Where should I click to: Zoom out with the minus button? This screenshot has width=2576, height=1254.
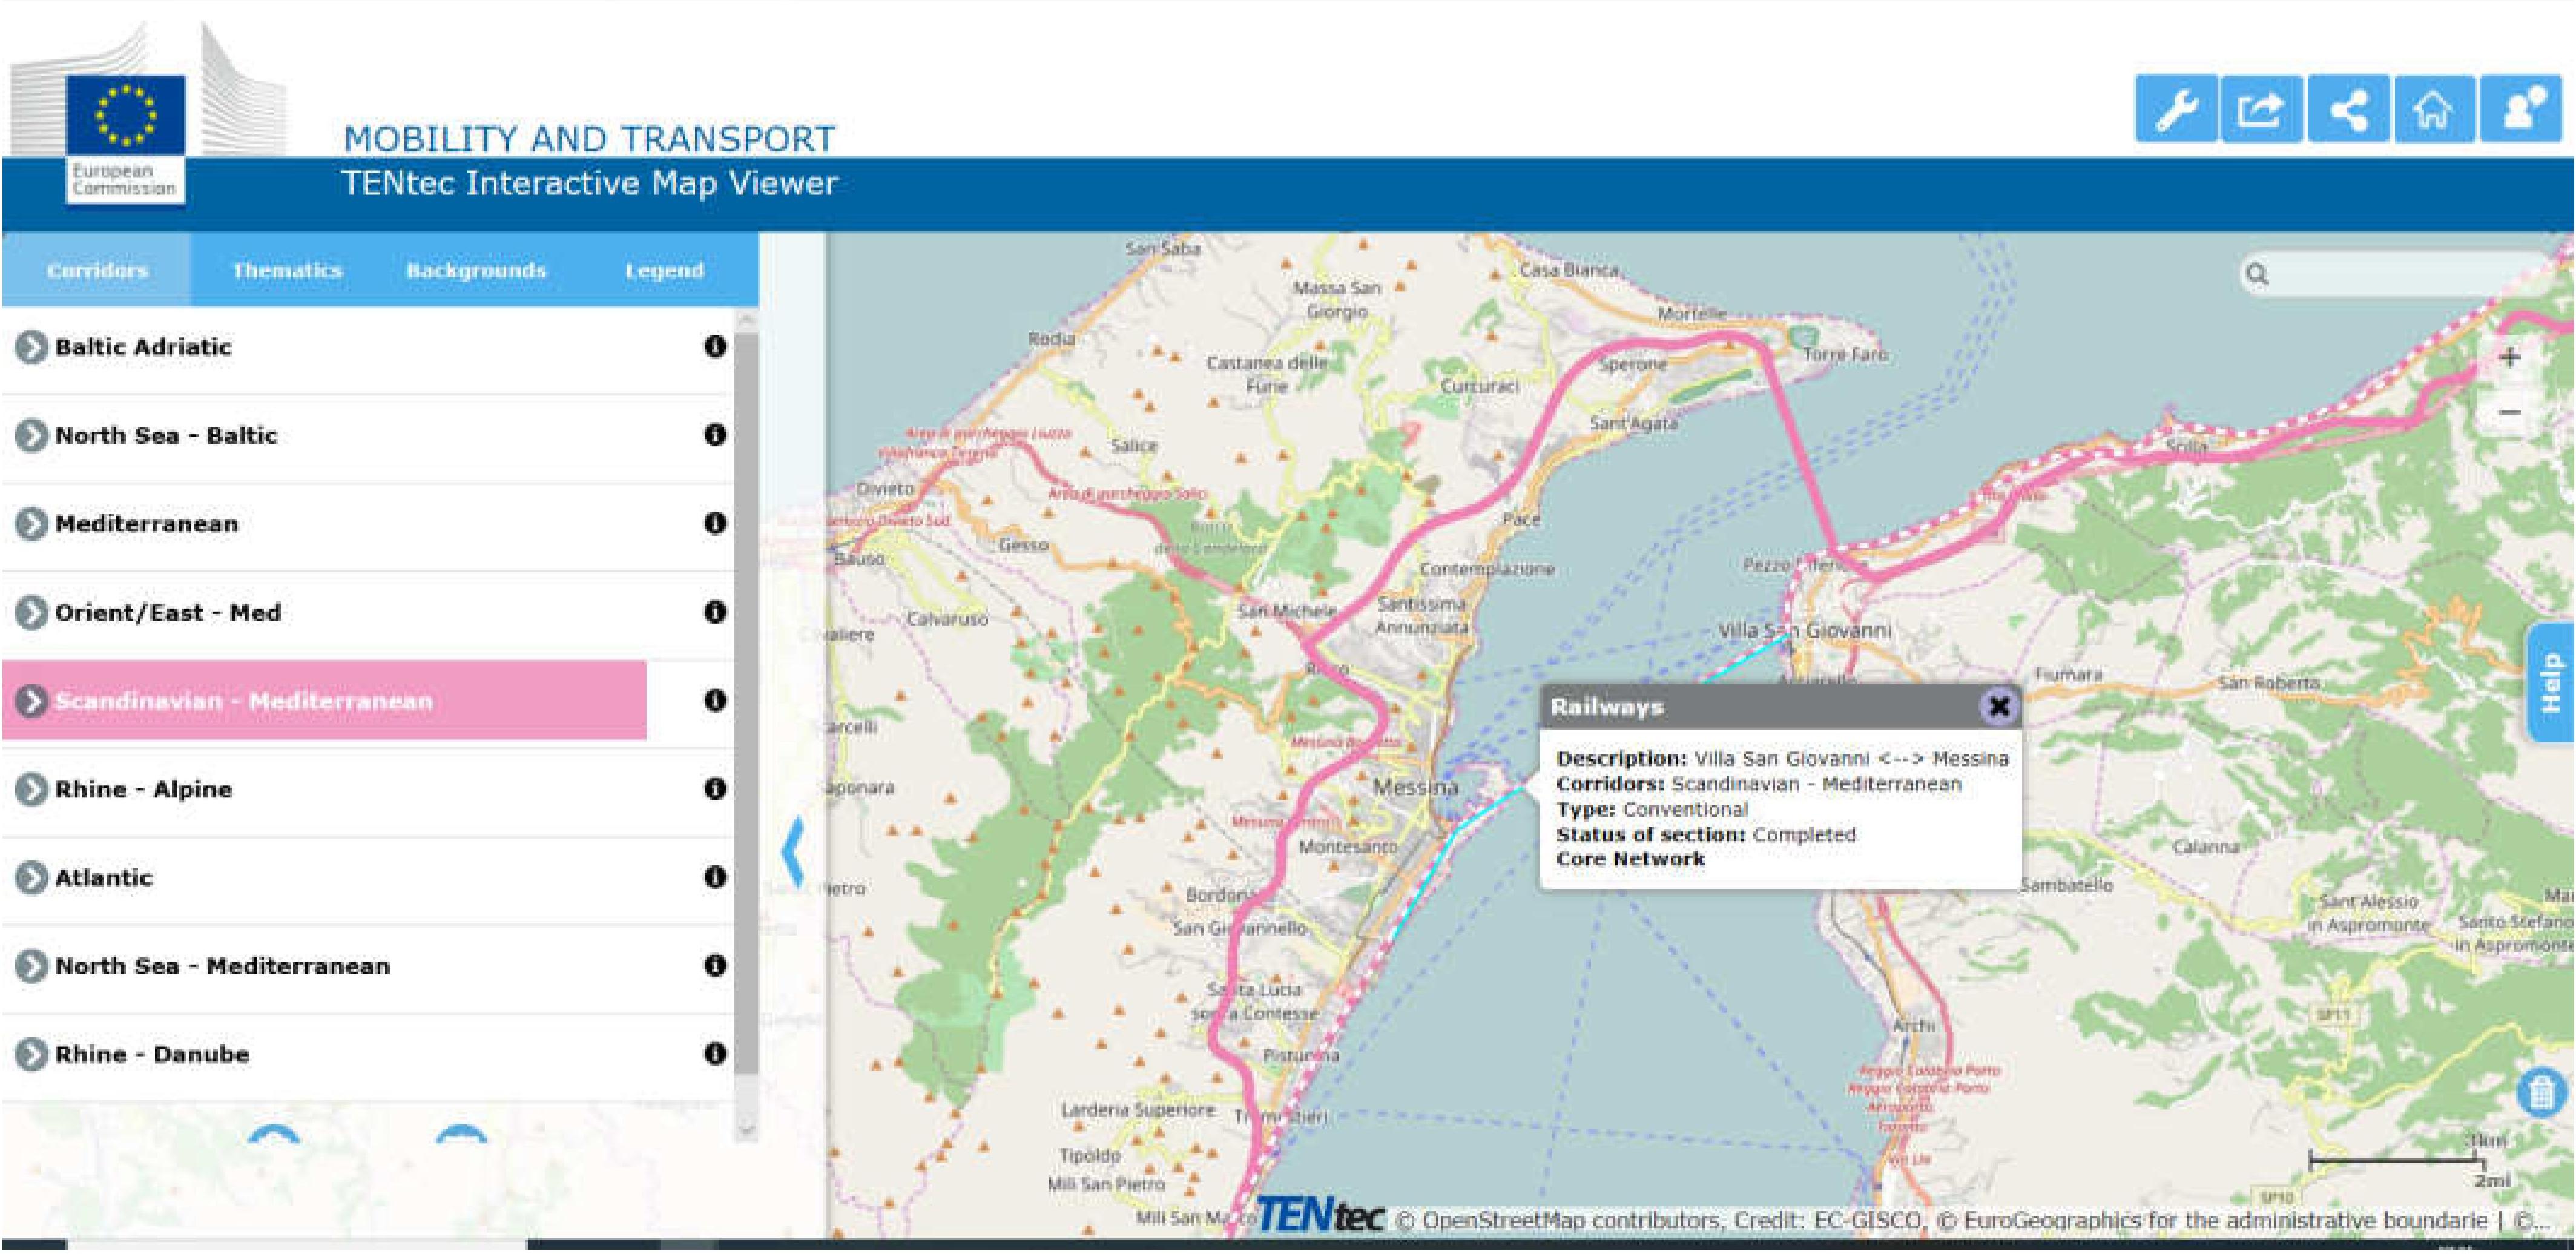2510,412
